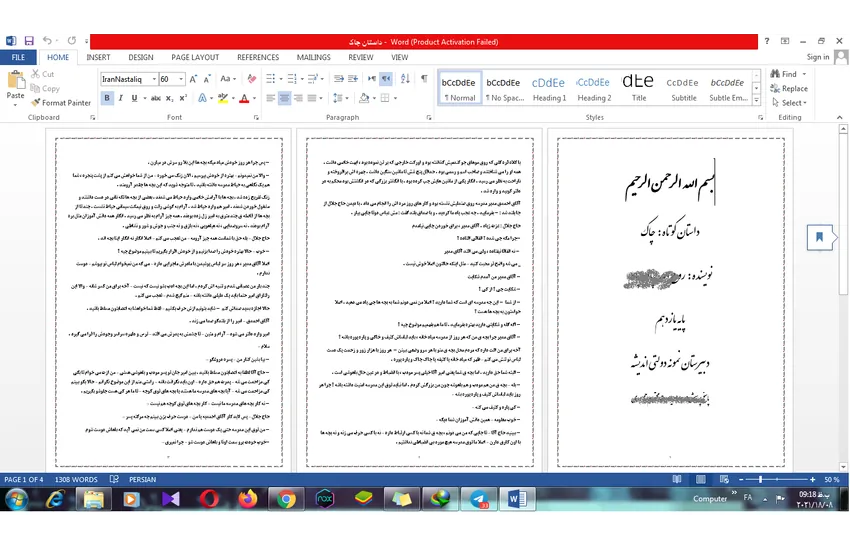The height and width of the screenshot is (550, 850).
Task: Switch to the REFERENCES tab
Action: click(258, 57)
